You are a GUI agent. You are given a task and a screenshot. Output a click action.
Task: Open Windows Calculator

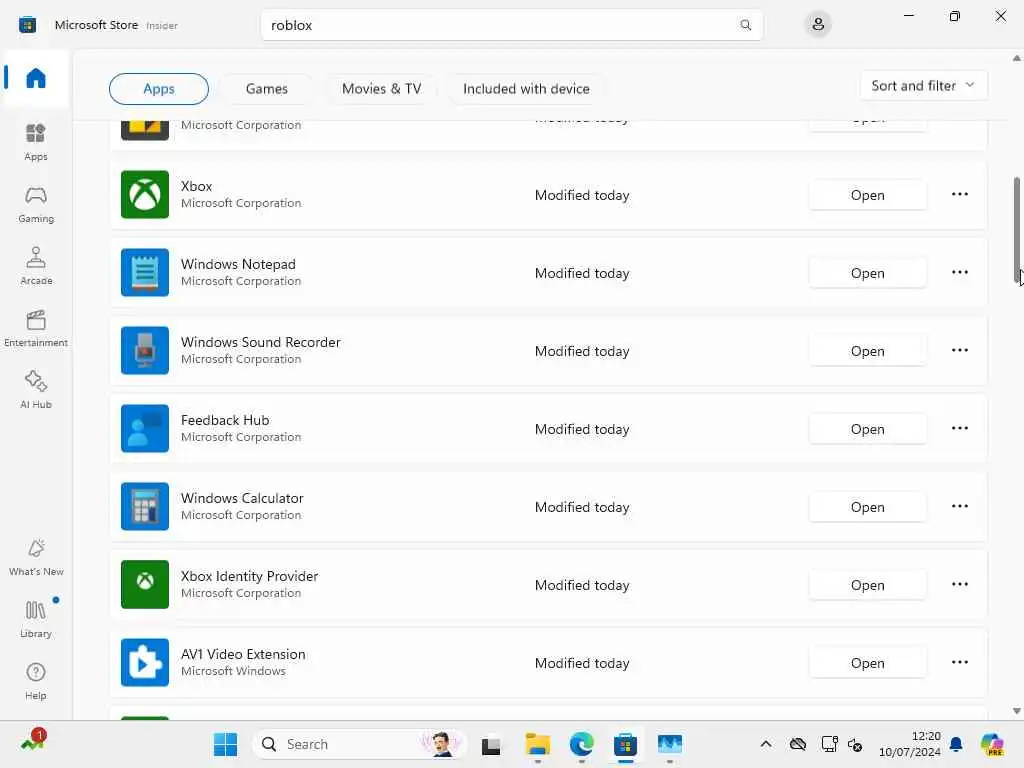click(x=867, y=507)
